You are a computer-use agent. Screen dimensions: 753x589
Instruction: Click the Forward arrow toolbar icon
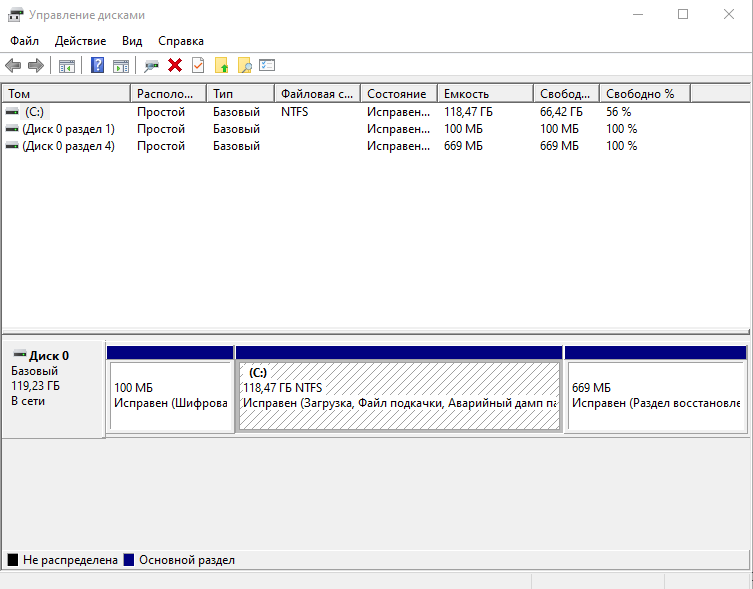click(x=36, y=65)
